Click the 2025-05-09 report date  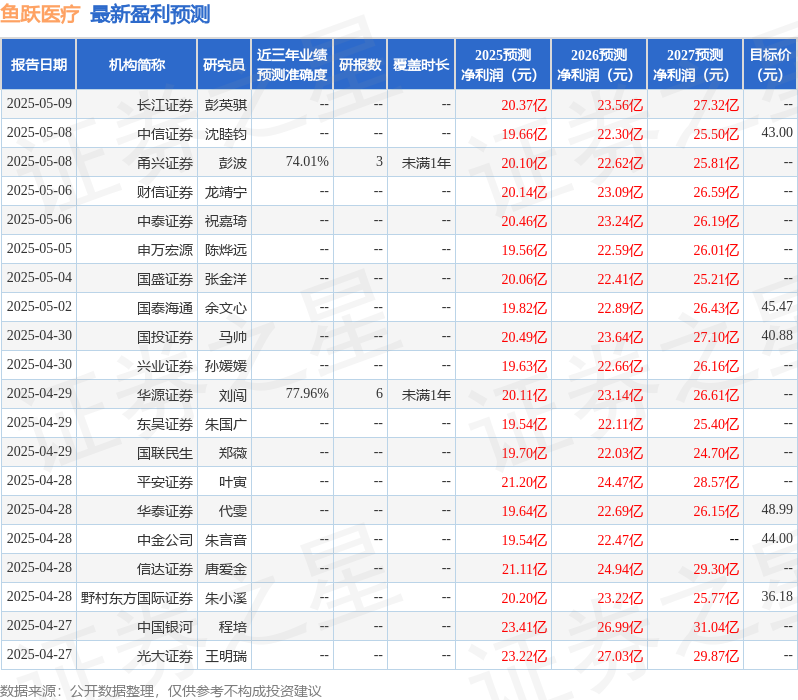pyautogui.click(x=39, y=104)
